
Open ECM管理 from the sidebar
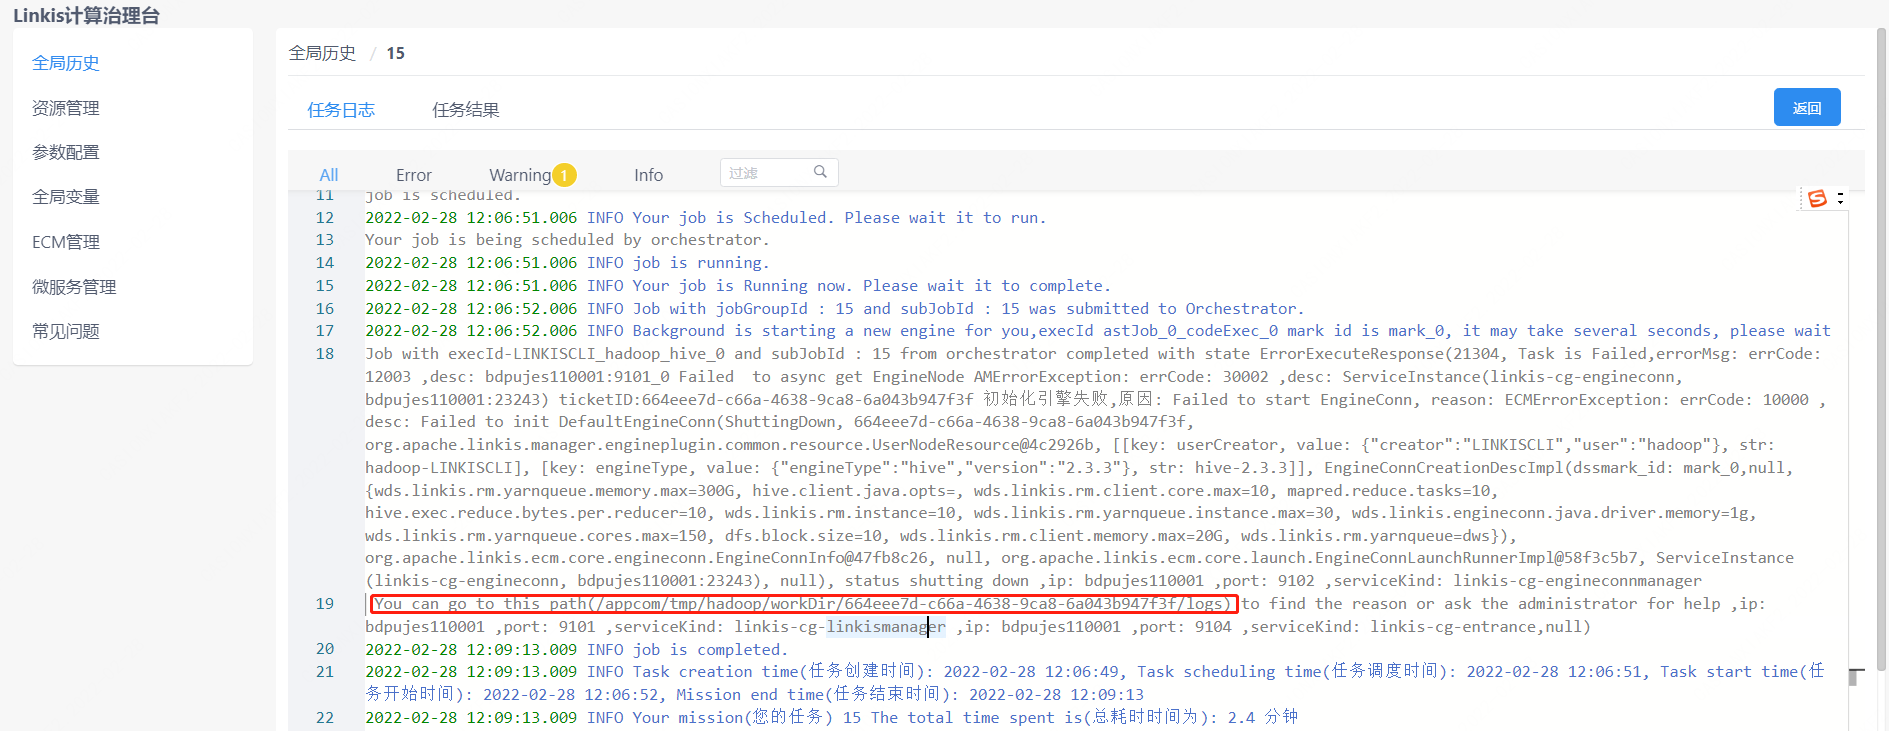coord(66,242)
